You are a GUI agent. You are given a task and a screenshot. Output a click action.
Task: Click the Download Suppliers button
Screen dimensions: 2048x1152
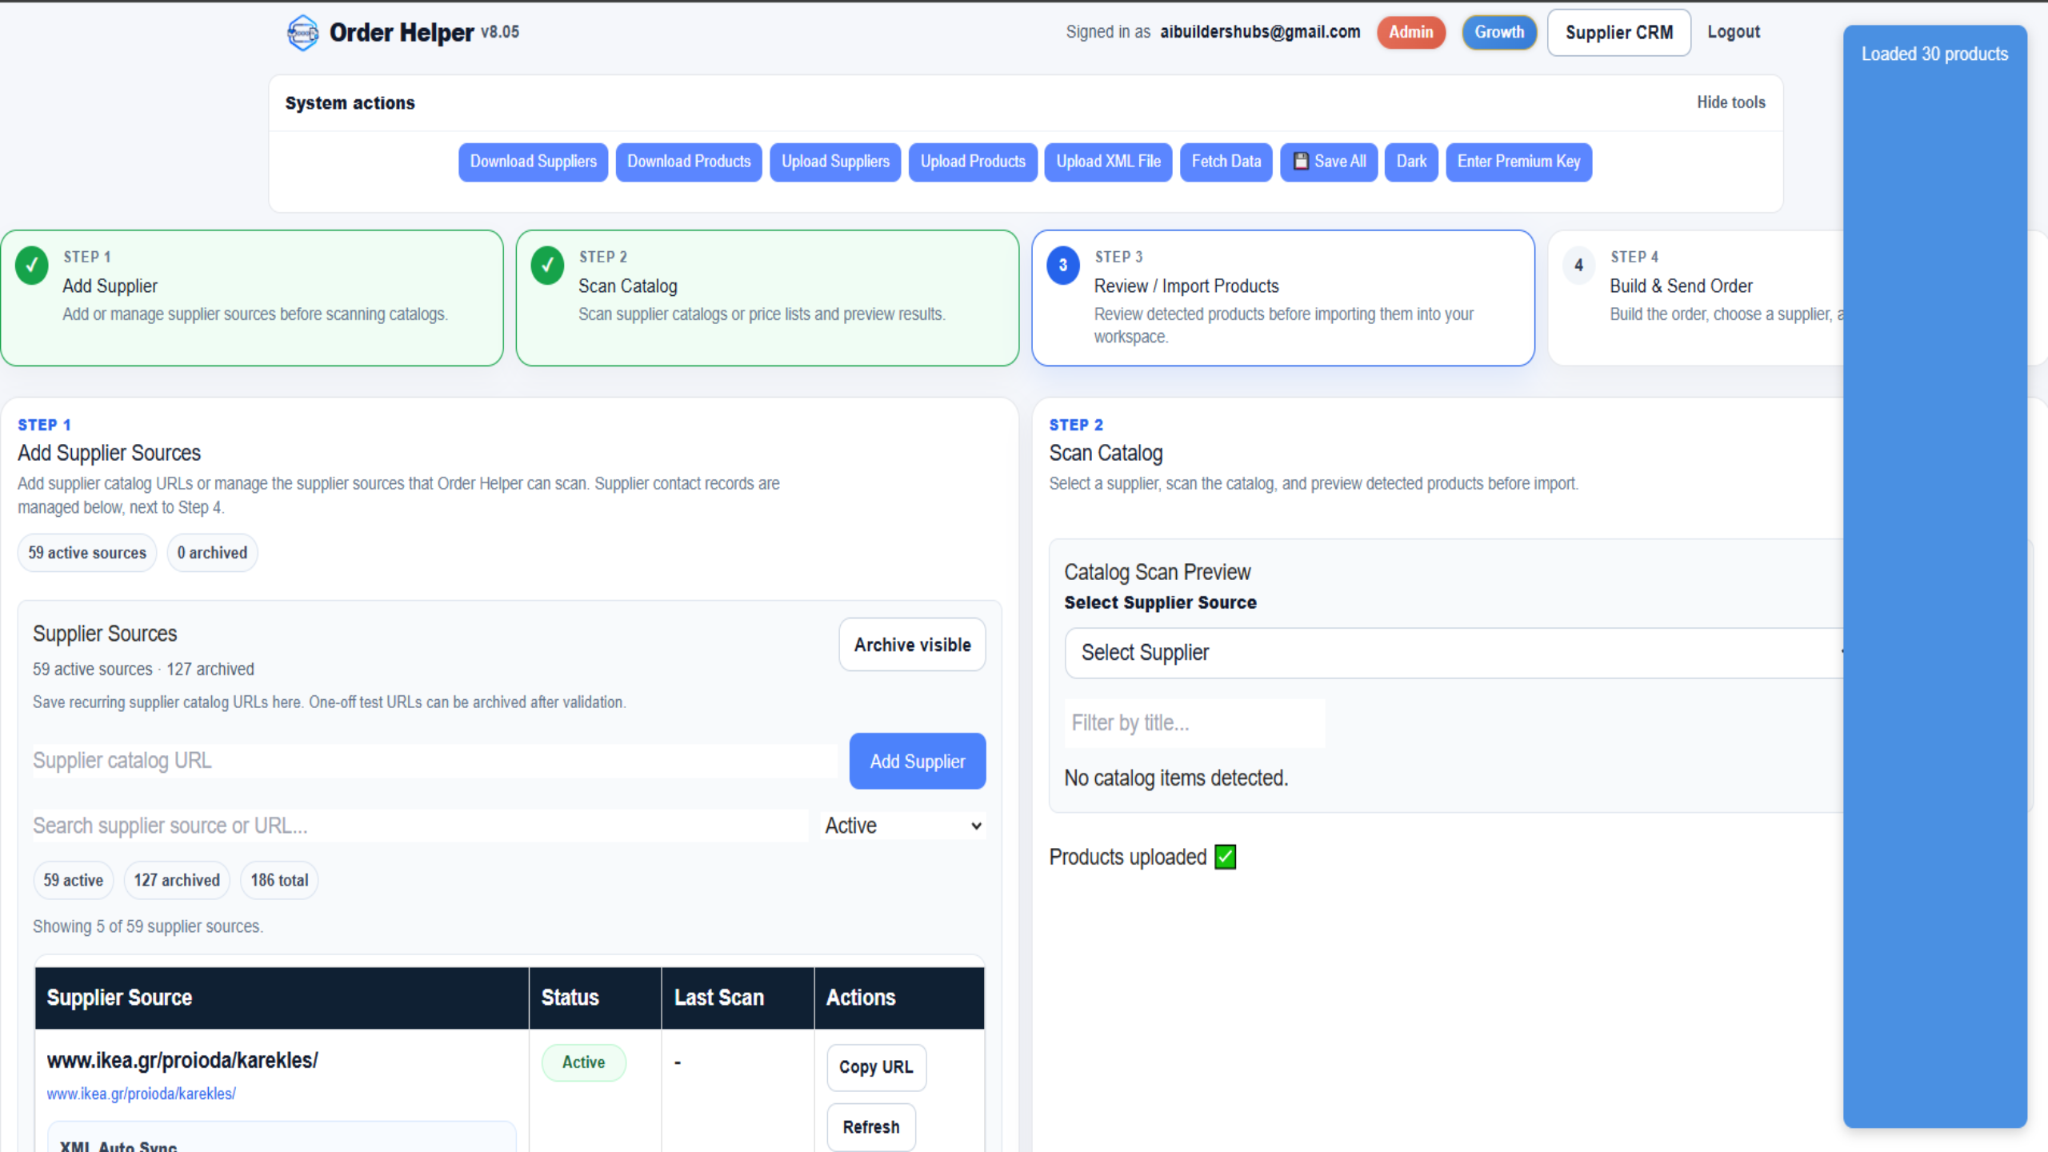533,162
